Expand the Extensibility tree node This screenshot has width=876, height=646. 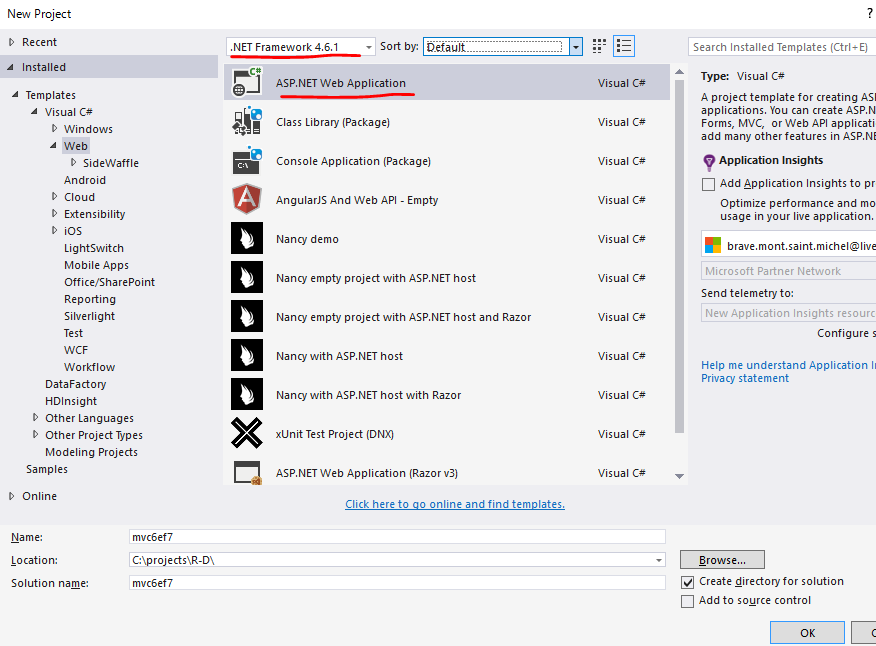[x=54, y=213]
